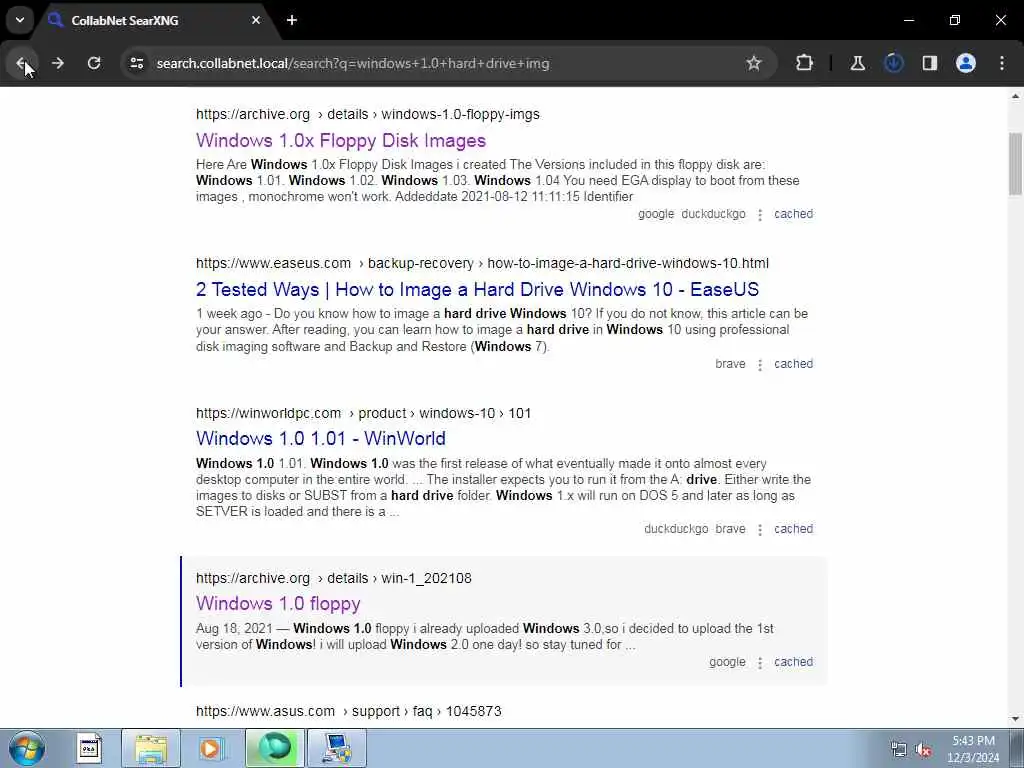Open Chrome's three-dot menu
This screenshot has height=768, width=1024.
(1001, 63)
